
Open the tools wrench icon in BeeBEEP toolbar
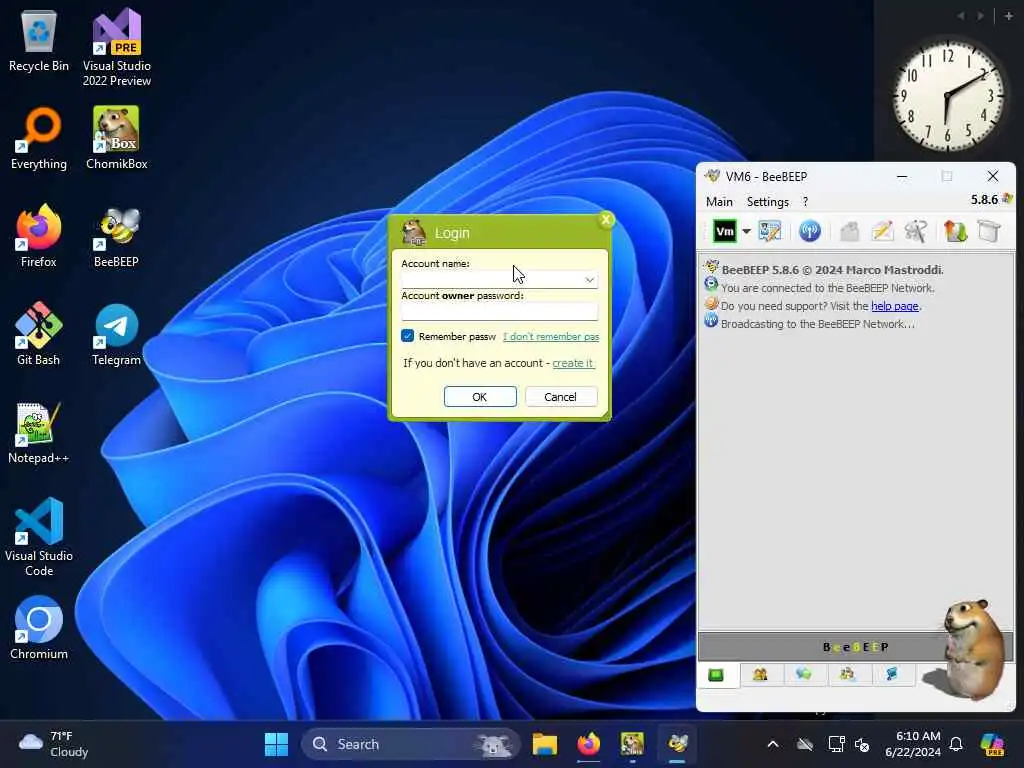point(916,231)
